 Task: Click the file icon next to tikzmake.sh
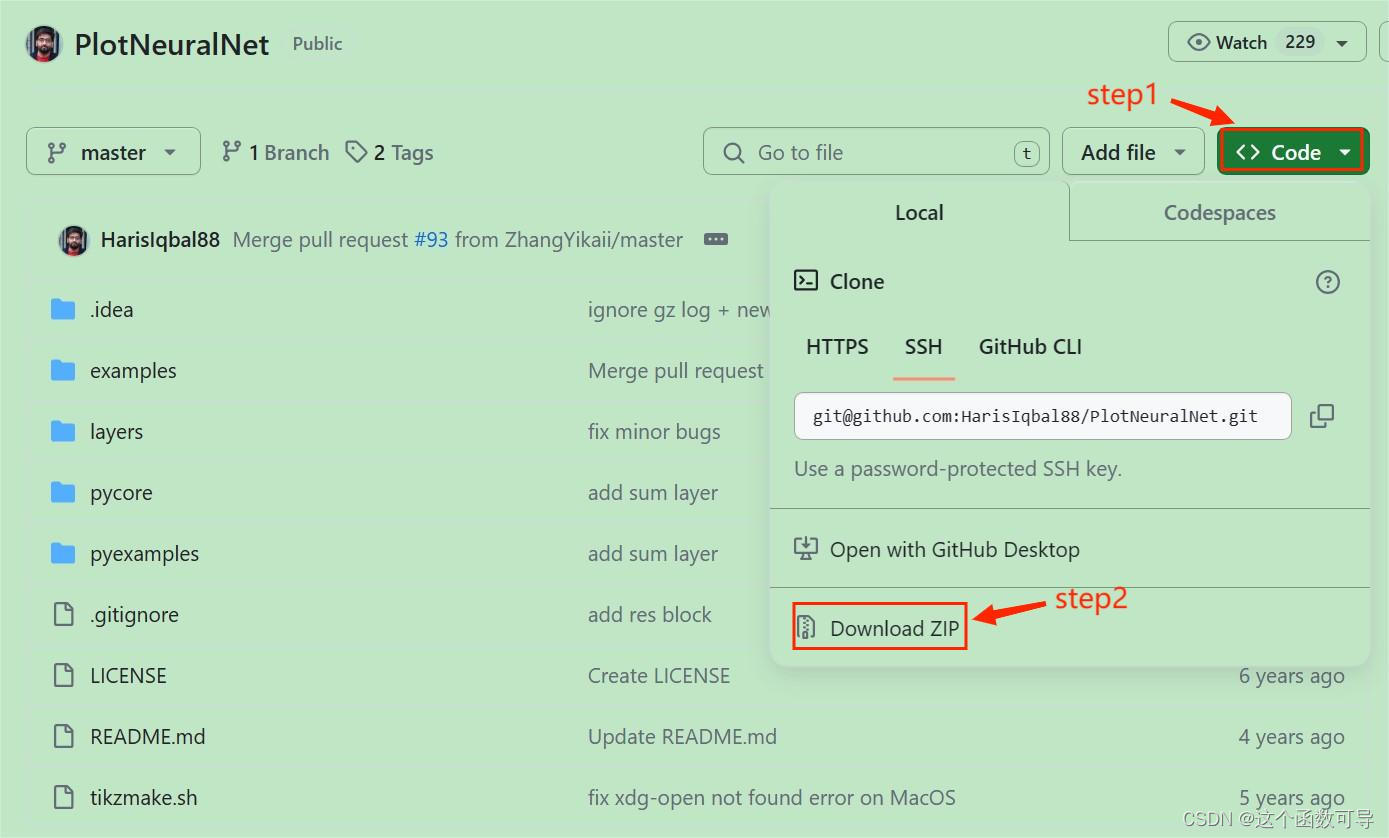pos(64,798)
